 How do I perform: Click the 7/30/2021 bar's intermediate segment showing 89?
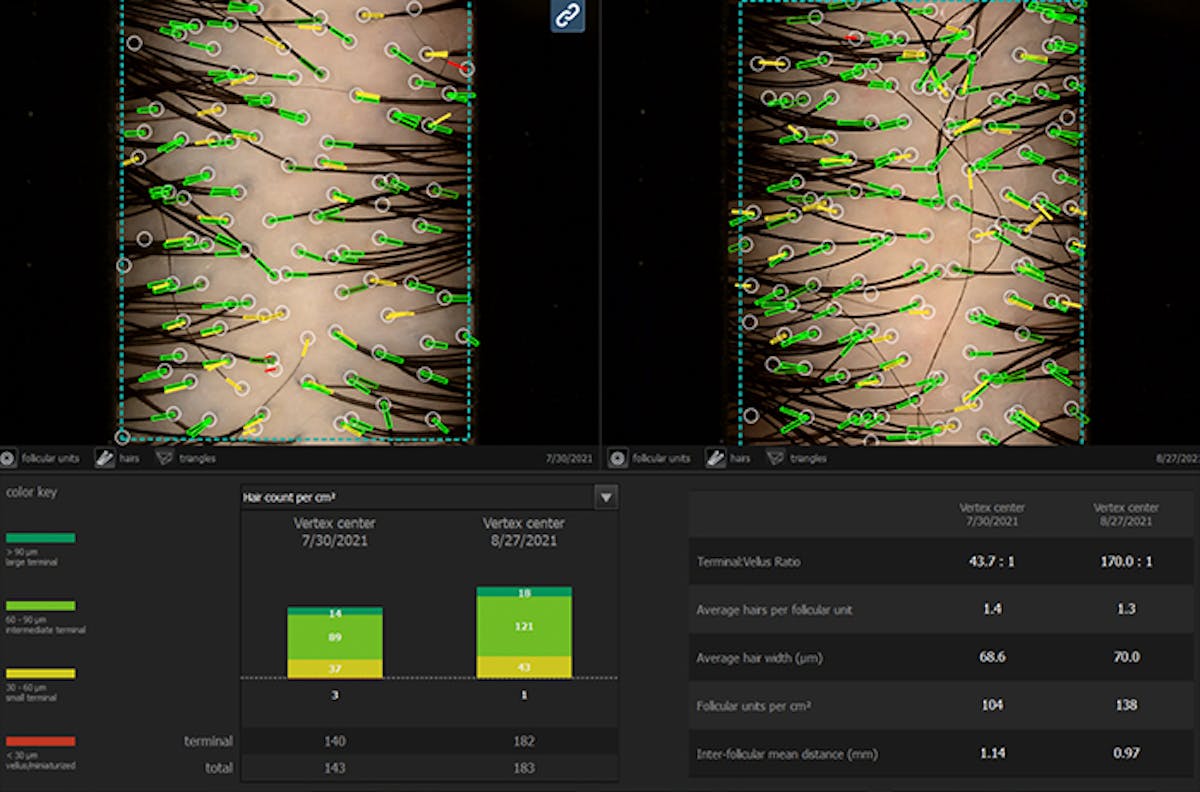(334, 635)
